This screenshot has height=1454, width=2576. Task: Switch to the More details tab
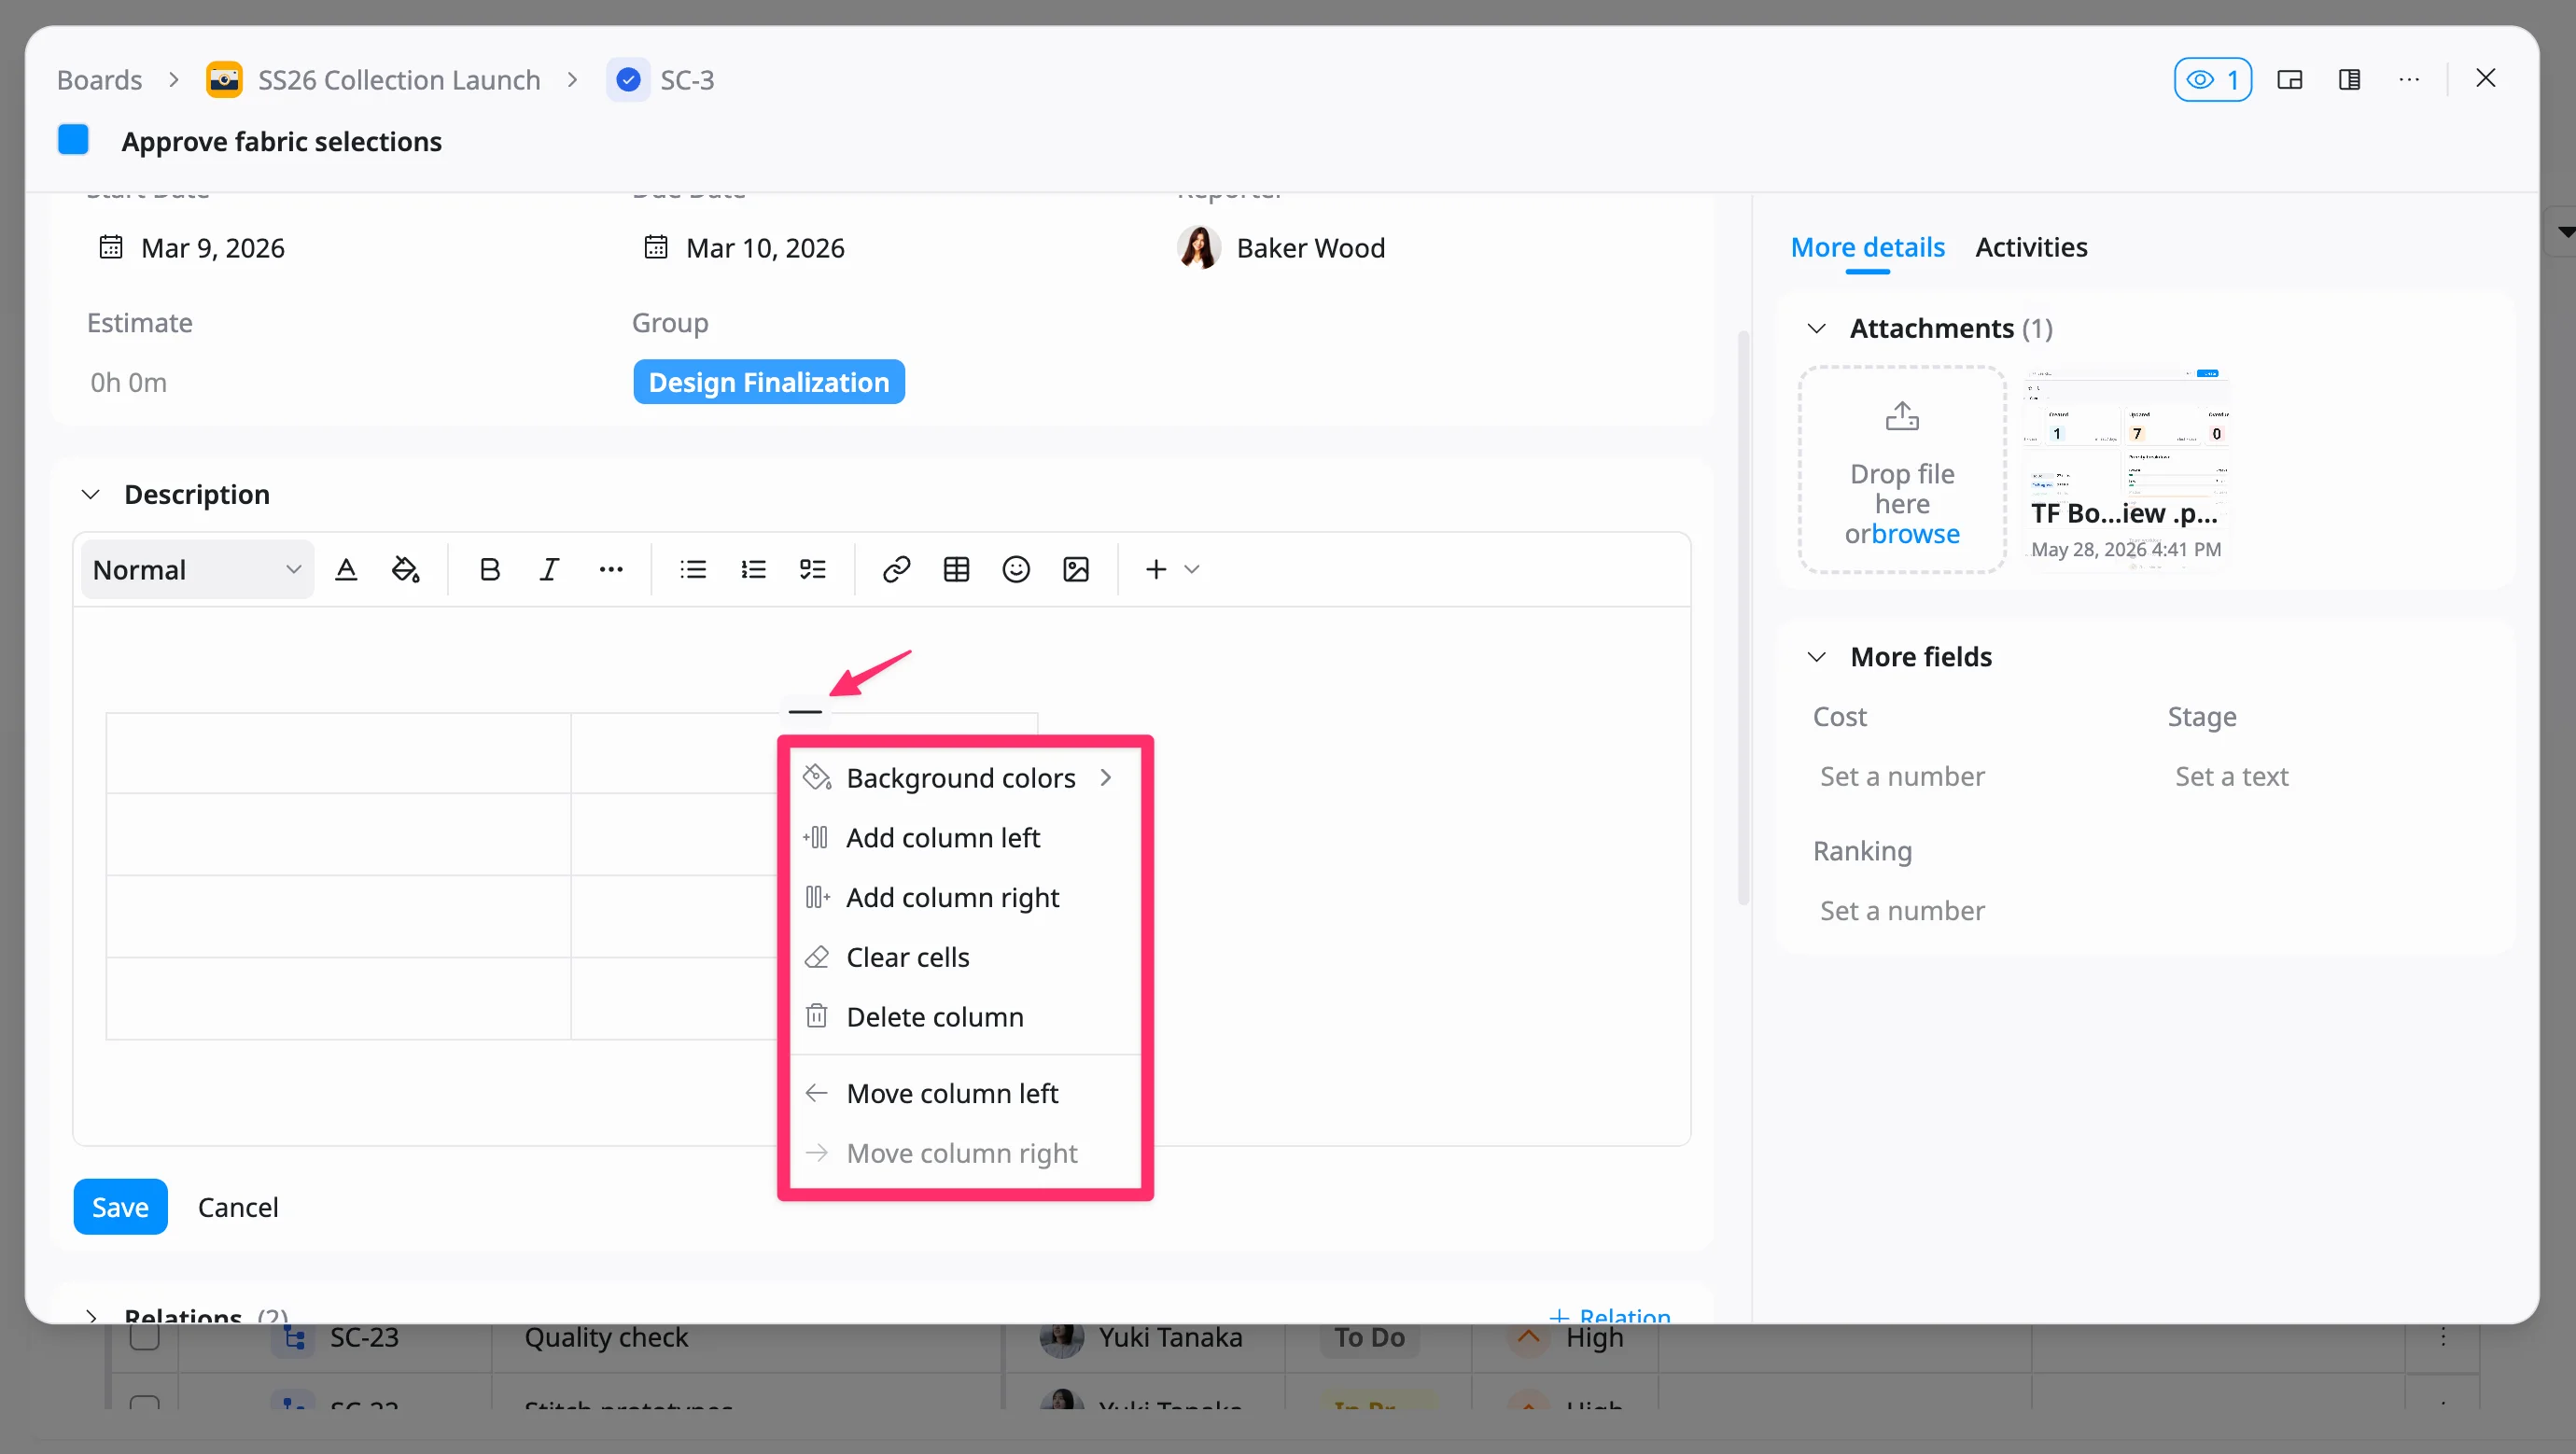(1867, 247)
